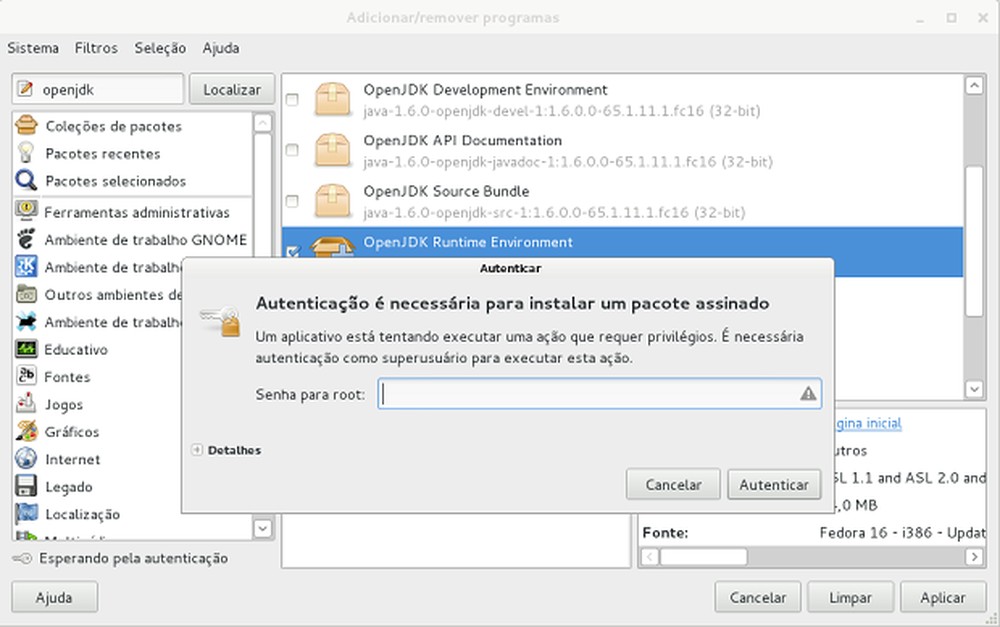Viewport: 1000px width, 627px height.
Task: Open the Filtros menu
Action: tap(96, 47)
